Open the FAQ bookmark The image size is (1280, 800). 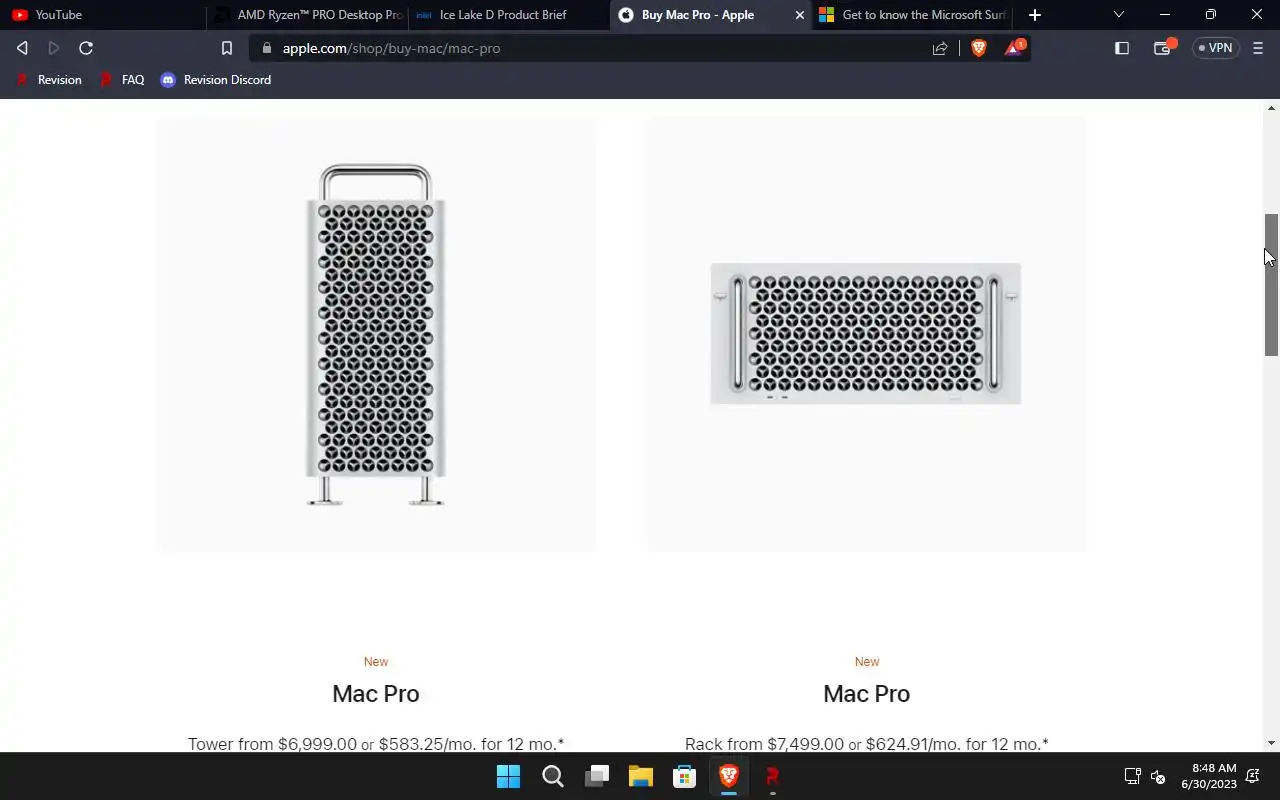click(x=123, y=80)
